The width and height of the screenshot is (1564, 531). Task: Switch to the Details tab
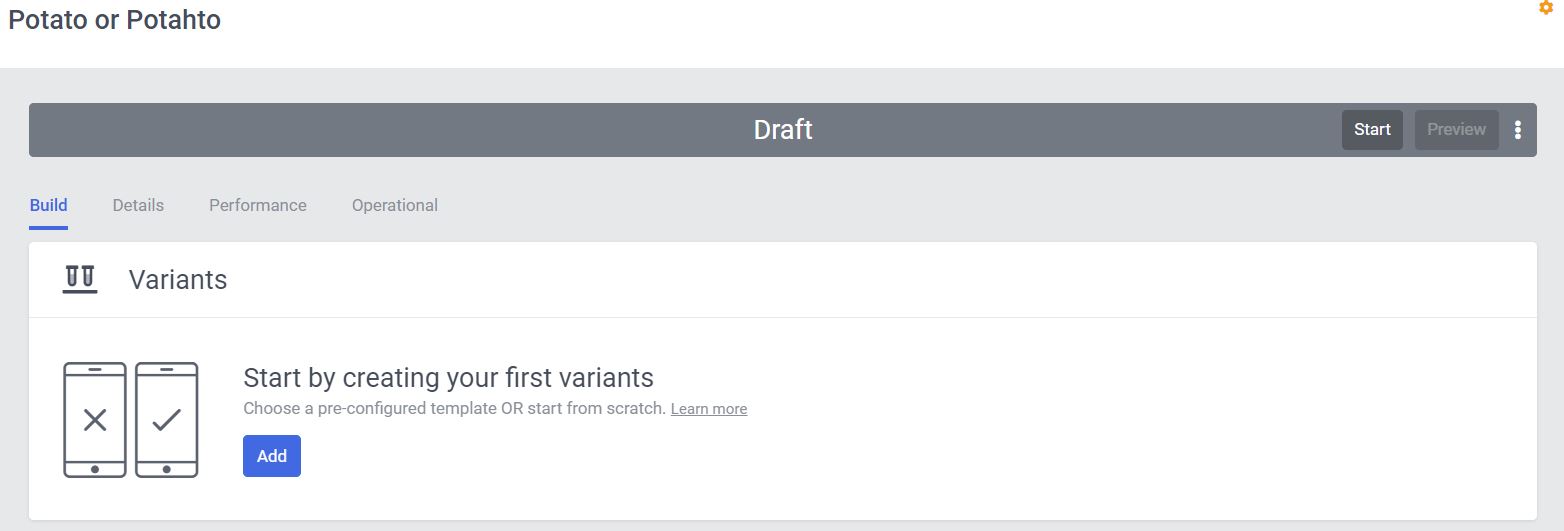[138, 205]
